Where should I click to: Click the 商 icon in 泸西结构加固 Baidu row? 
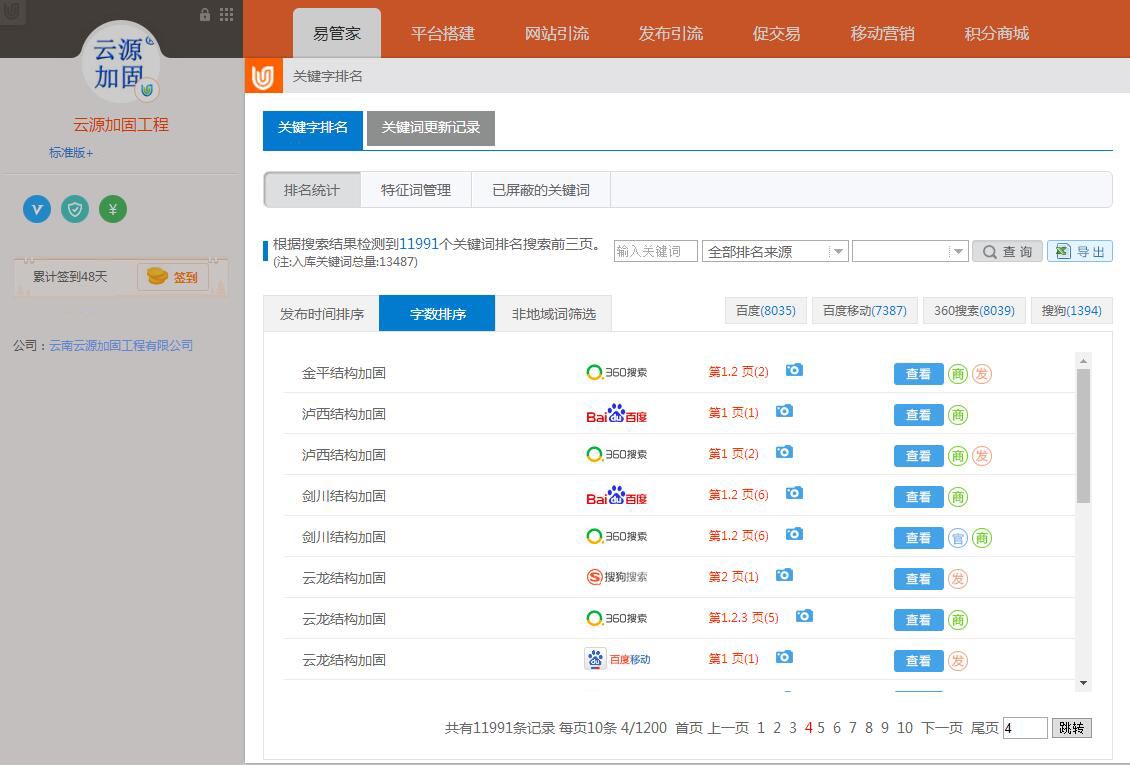958,415
